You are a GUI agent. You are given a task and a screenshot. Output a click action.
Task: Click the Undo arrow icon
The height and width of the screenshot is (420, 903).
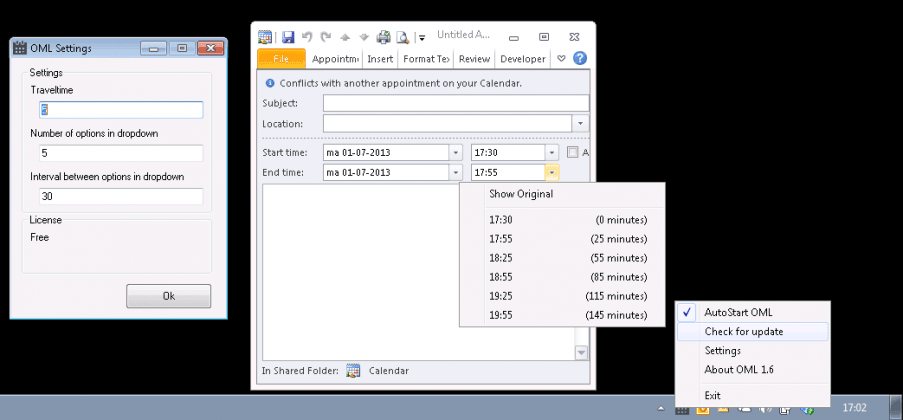tap(307, 37)
